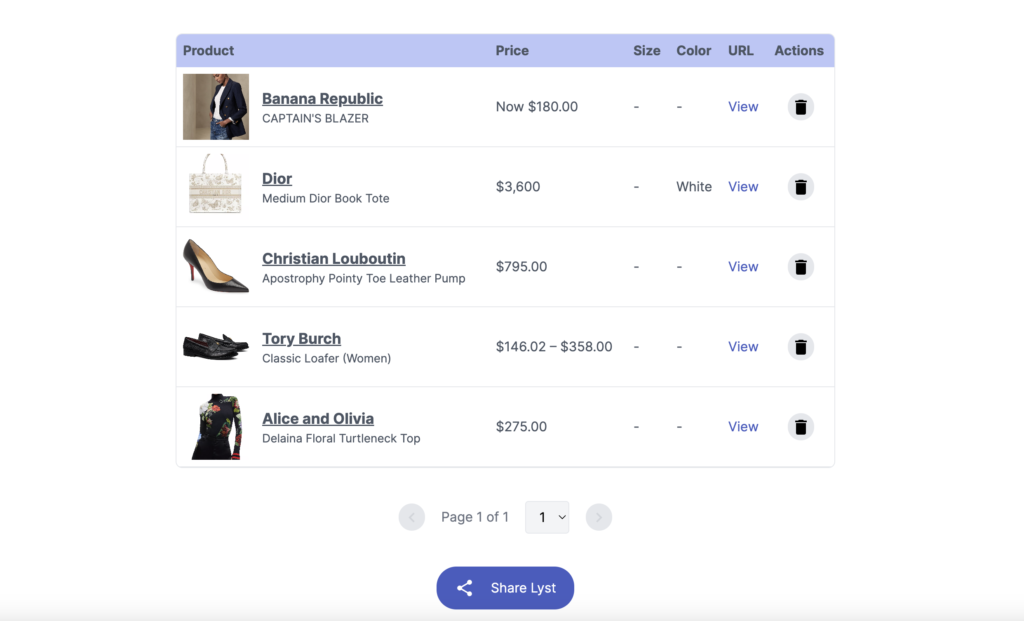View URL for Banana Republic blazer
1024x621 pixels.
tap(743, 107)
